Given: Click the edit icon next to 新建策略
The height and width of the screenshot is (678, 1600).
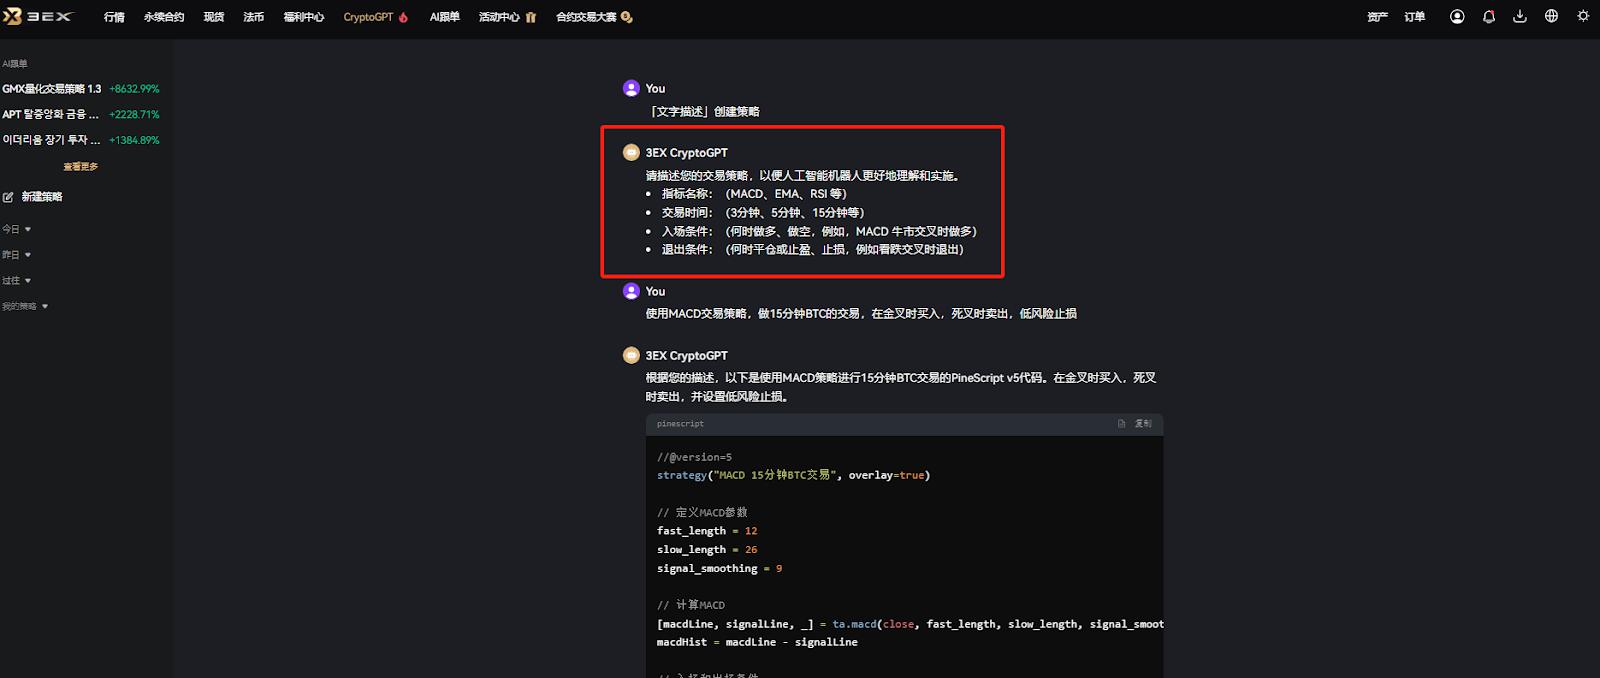Looking at the screenshot, I should [8, 197].
